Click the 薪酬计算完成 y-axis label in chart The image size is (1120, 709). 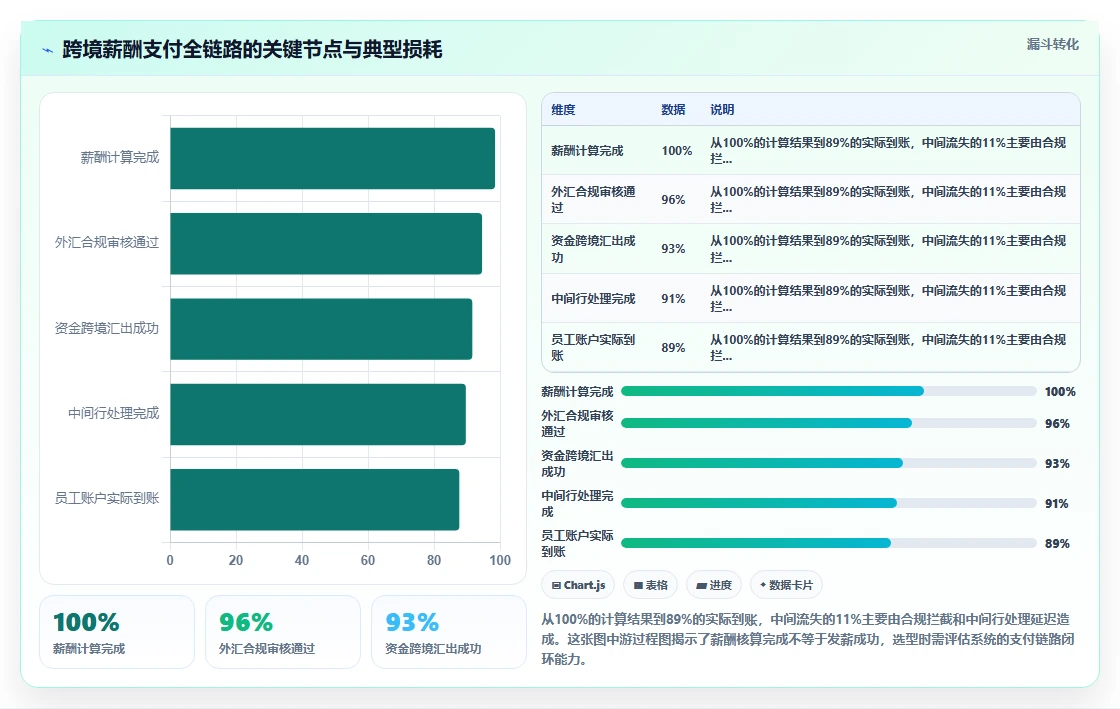119,158
